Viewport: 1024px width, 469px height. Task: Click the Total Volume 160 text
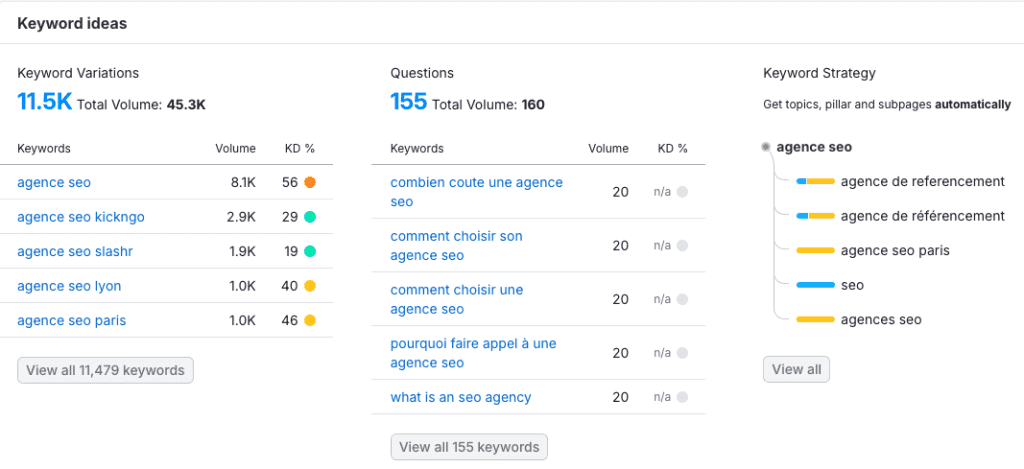488,105
